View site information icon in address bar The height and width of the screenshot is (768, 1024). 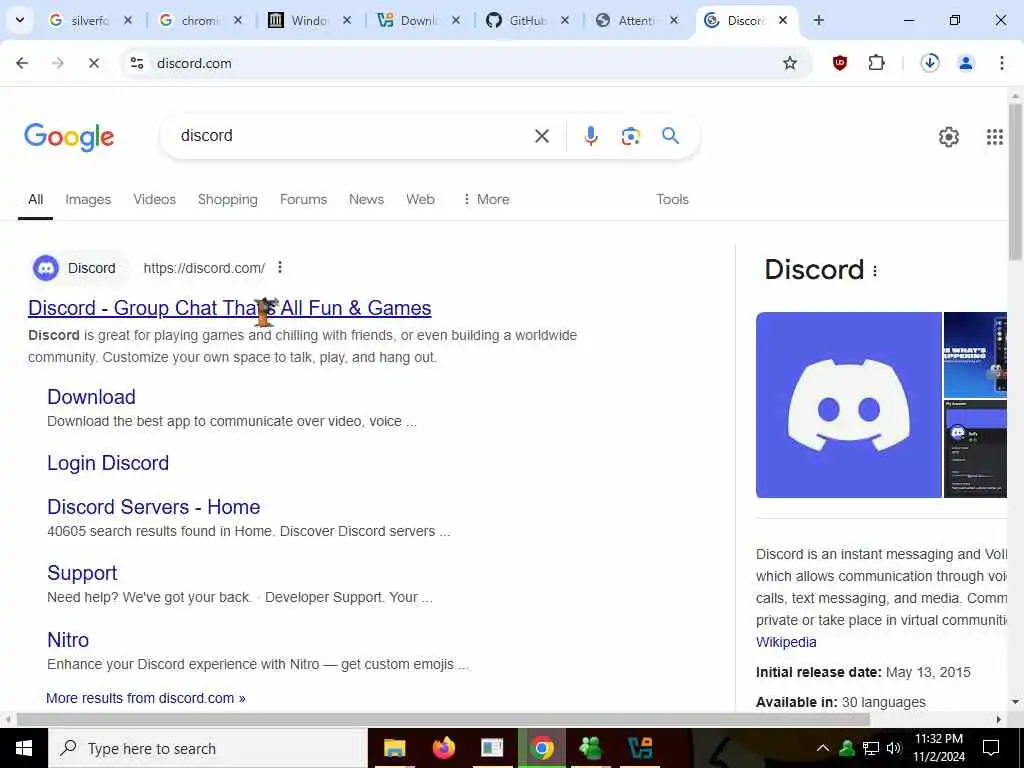point(137,63)
